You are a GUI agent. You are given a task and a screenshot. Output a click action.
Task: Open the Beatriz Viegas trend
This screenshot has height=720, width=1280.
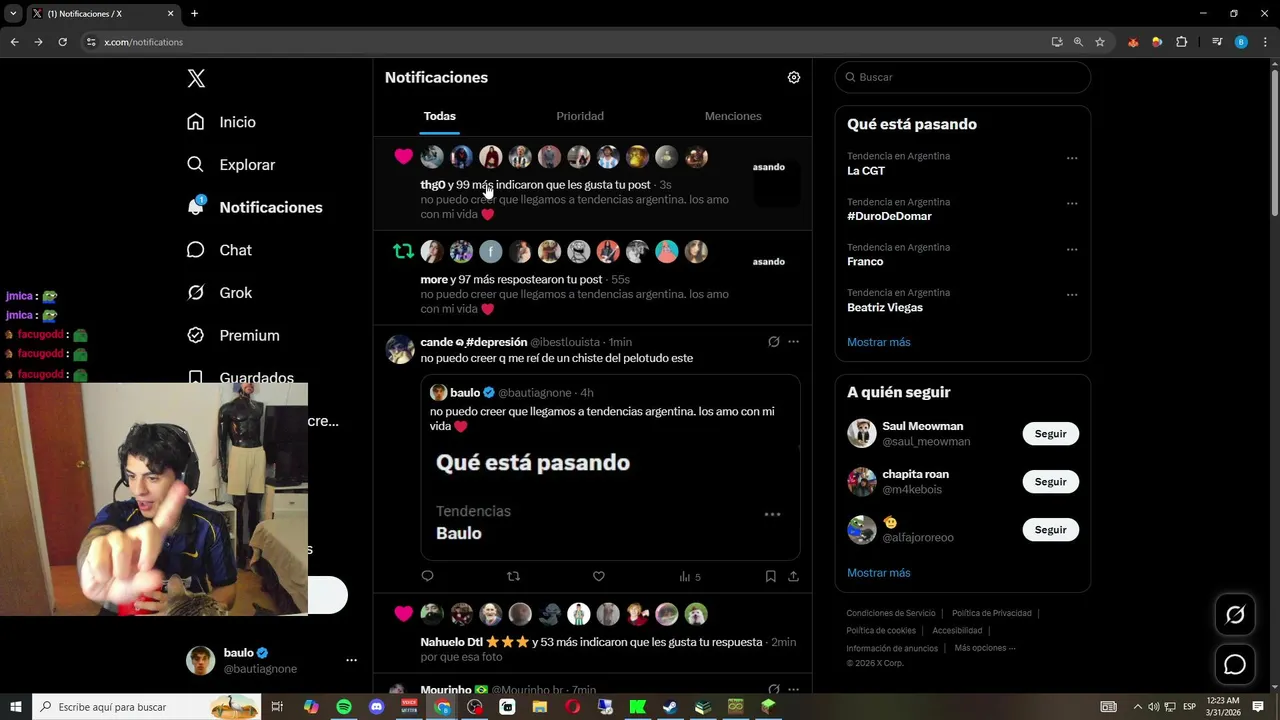[x=885, y=307]
